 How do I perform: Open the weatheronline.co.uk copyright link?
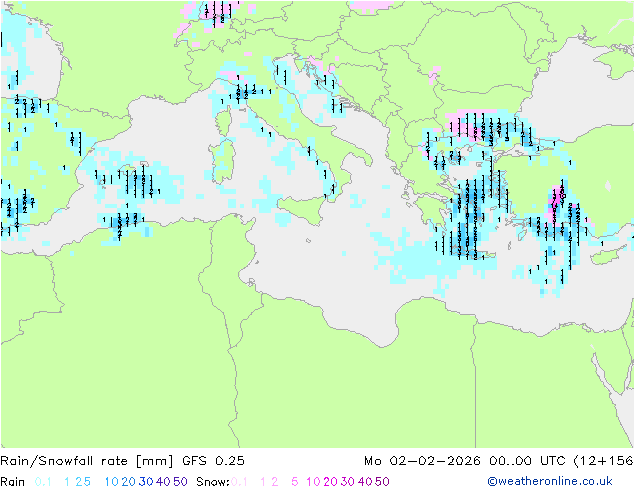(550, 481)
